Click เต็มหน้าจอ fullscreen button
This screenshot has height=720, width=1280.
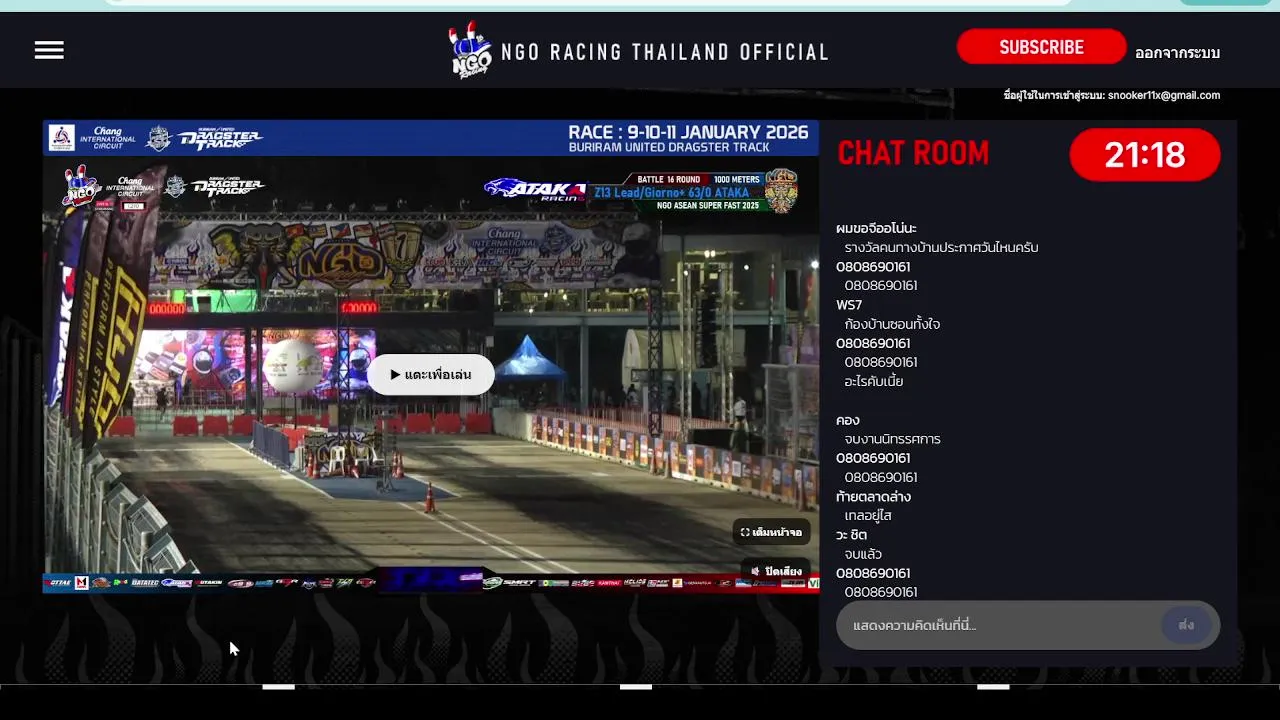(771, 532)
